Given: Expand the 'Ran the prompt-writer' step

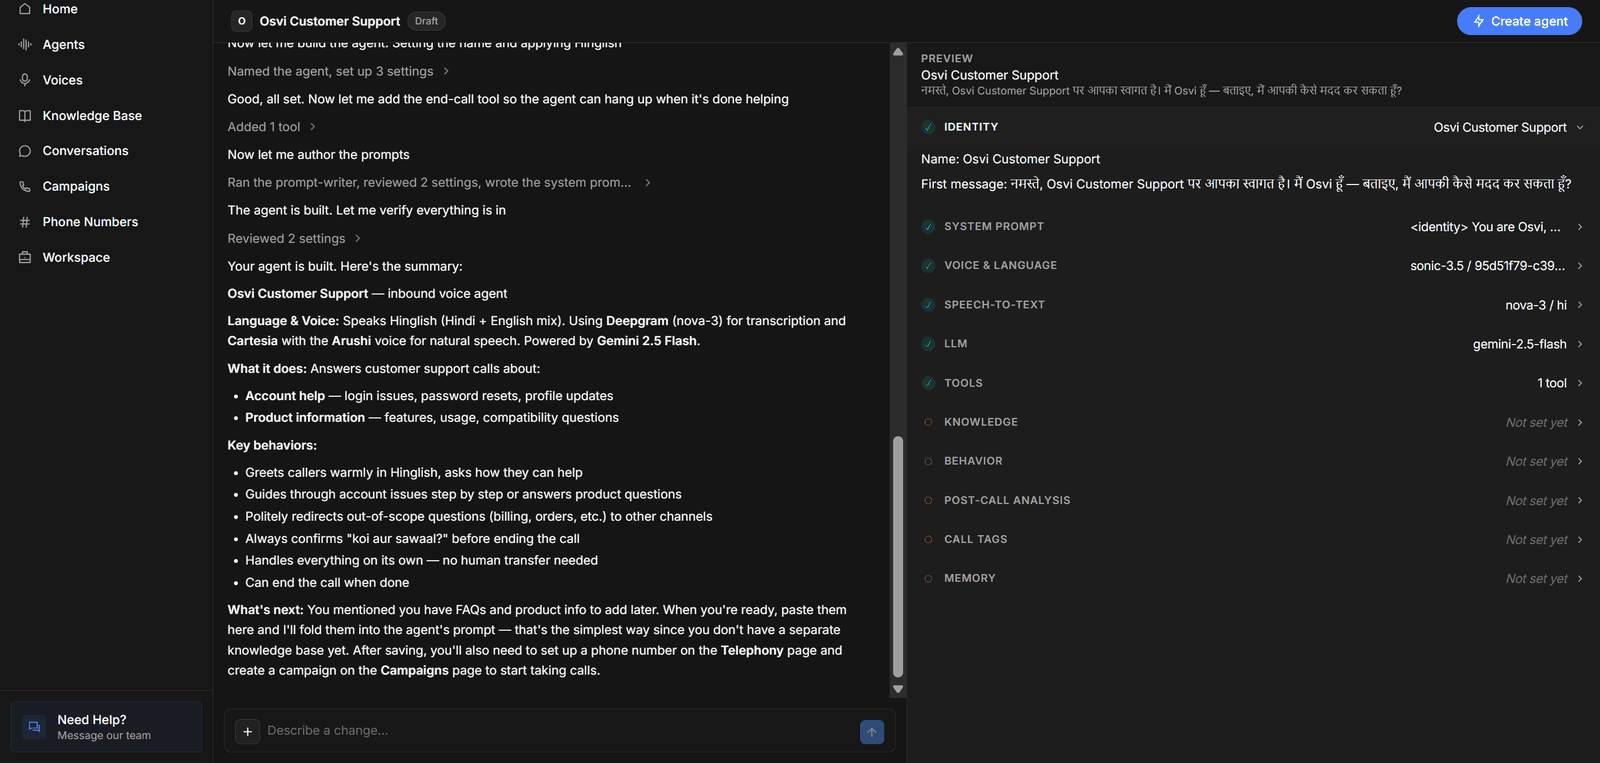Looking at the screenshot, I should [x=439, y=182].
